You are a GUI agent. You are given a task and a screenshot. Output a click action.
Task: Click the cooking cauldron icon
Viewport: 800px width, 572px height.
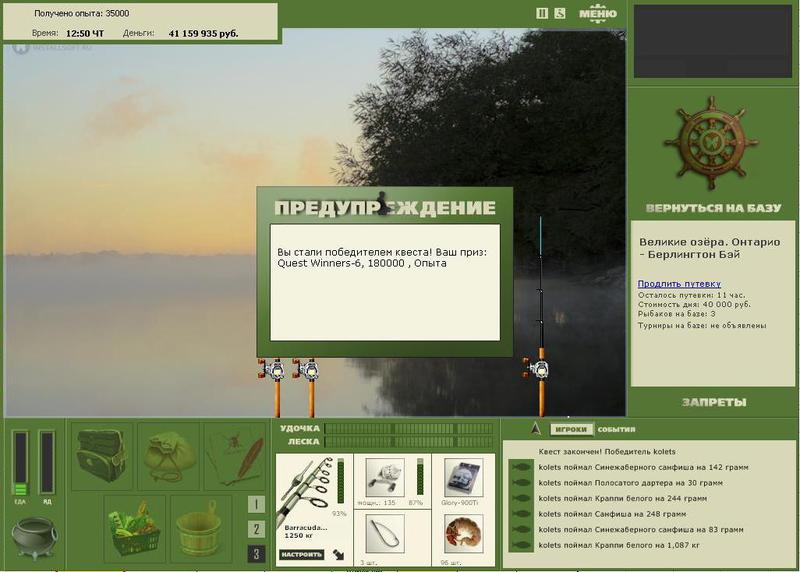pos(34,537)
